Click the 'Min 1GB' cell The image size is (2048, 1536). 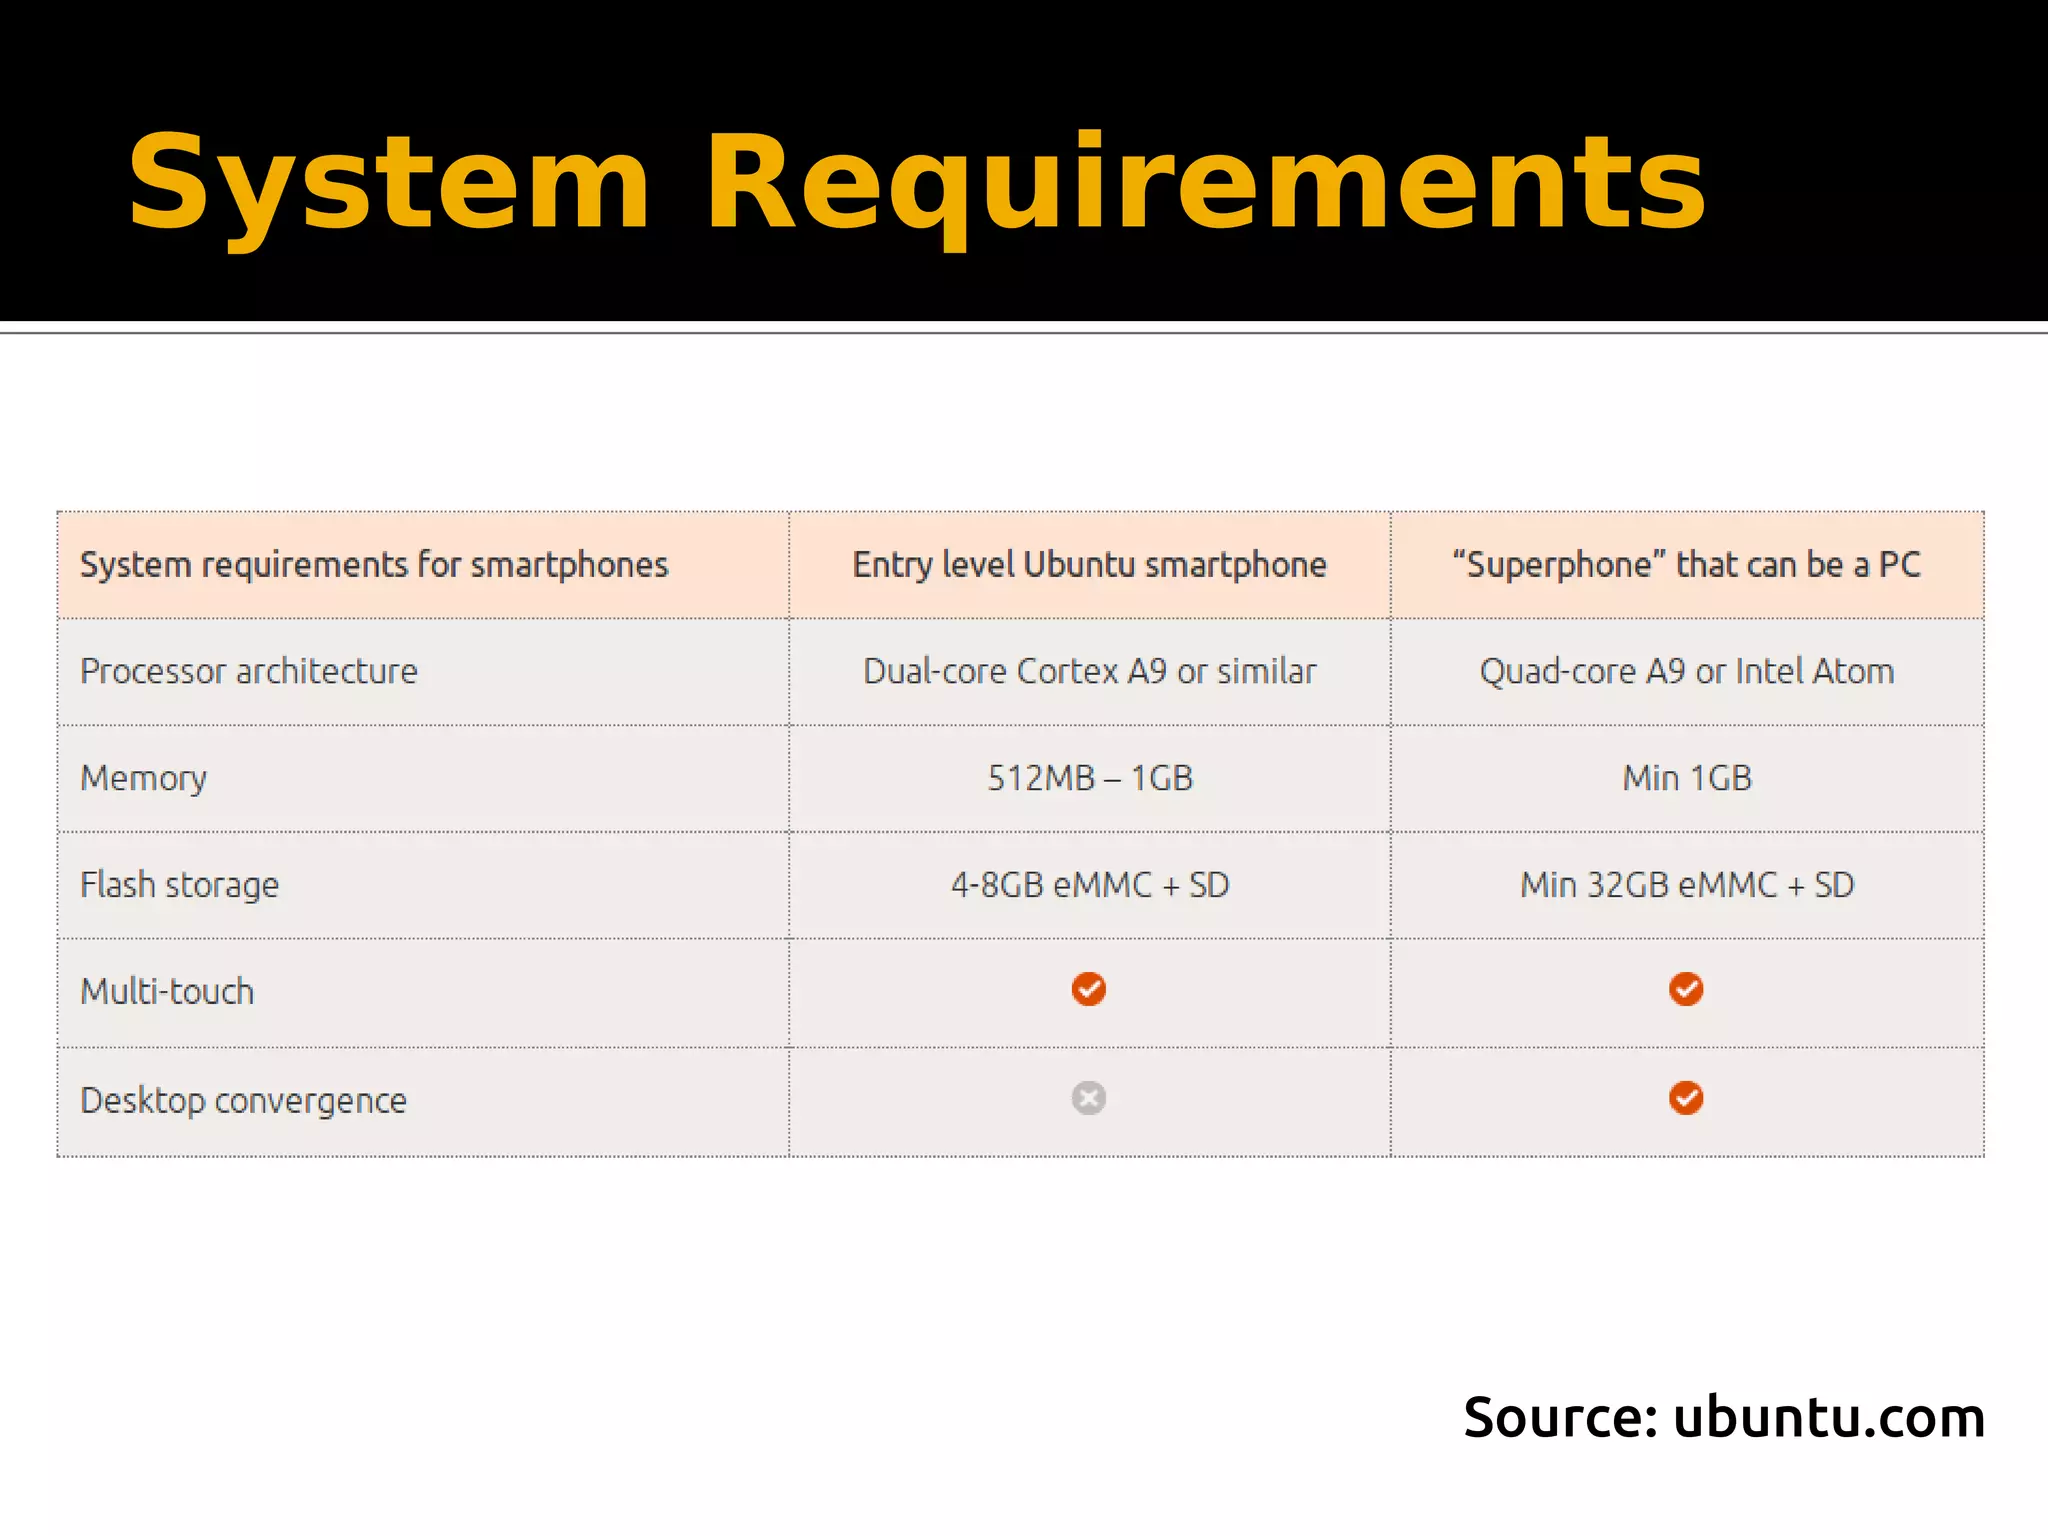point(1687,778)
